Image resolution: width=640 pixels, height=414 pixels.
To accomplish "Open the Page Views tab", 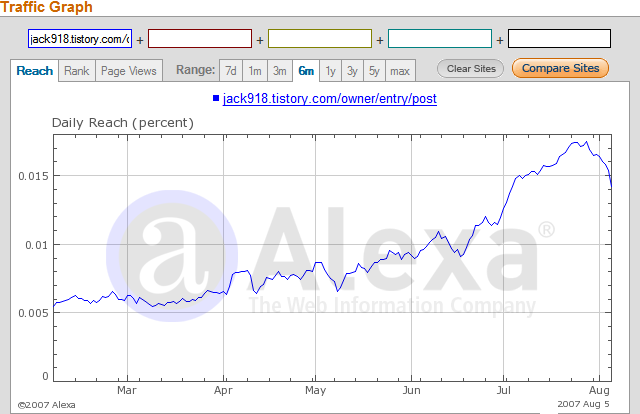I will tap(129, 71).
